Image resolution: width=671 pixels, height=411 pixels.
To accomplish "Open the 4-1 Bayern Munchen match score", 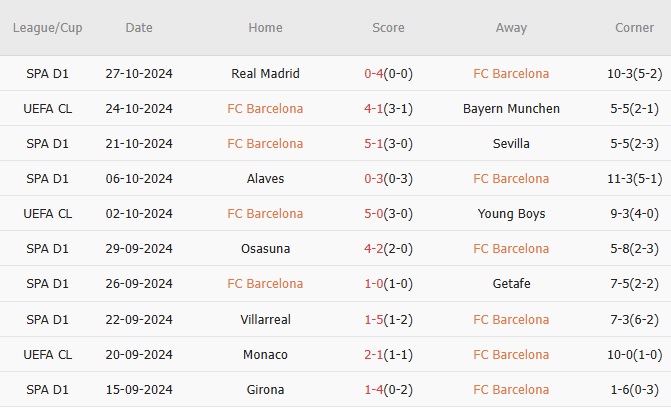I will (x=388, y=108).
